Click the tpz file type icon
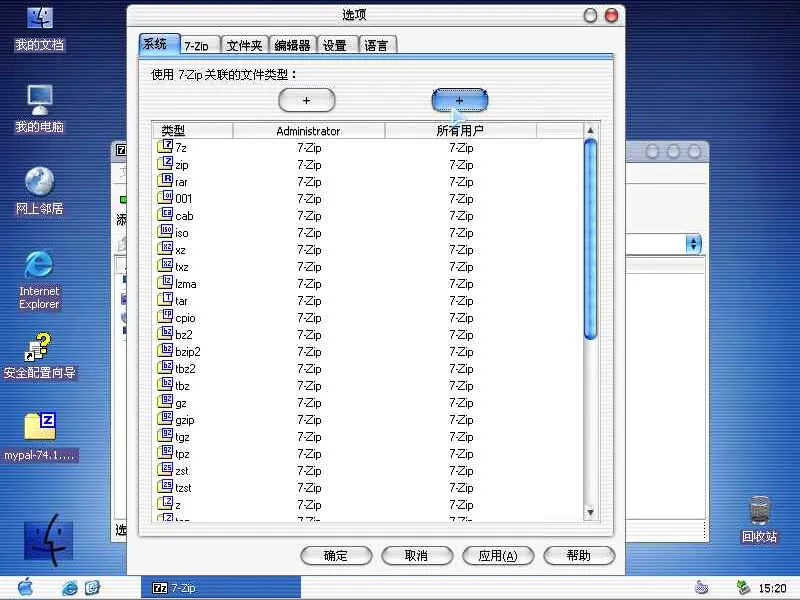 click(x=165, y=453)
